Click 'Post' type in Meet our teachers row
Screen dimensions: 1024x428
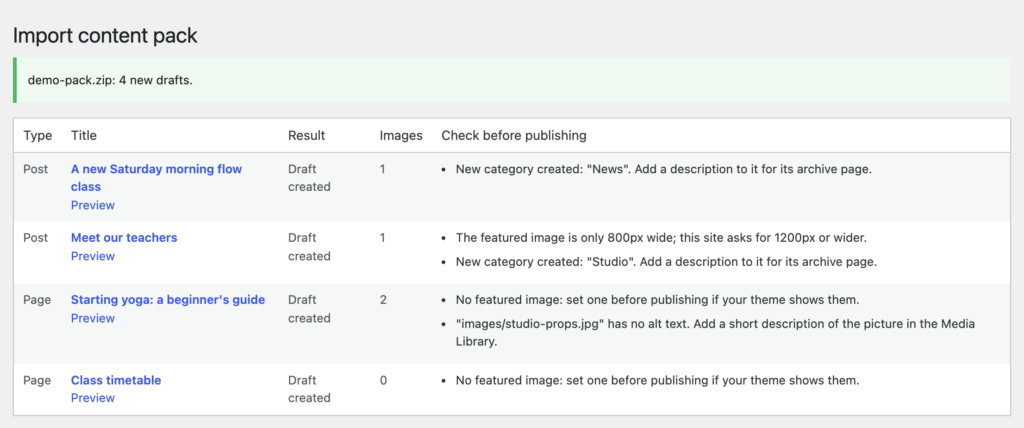[x=36, y=237]
